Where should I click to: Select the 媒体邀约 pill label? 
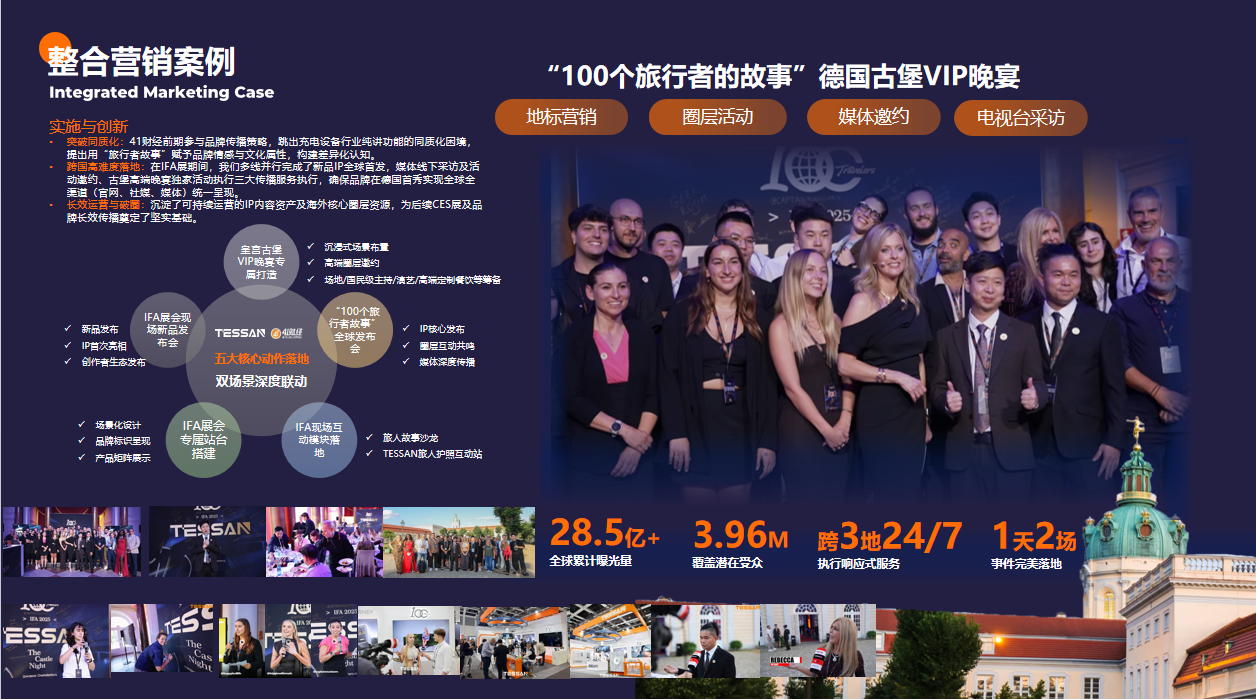pos(873,117)
